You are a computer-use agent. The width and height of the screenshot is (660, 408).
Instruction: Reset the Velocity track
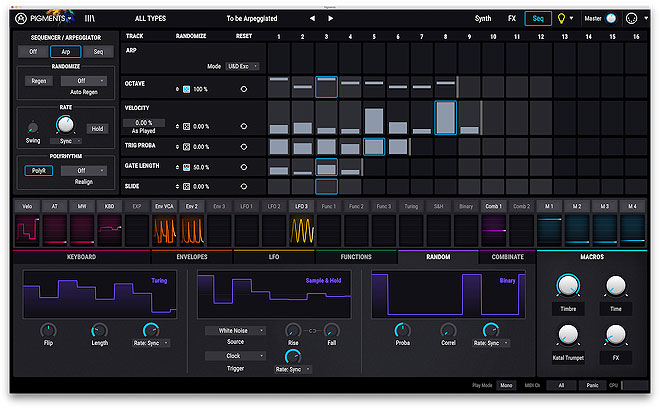click(243, 126)
